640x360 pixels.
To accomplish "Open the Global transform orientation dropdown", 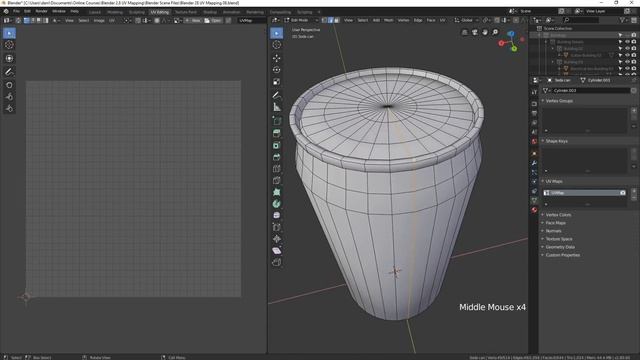I will pos(466,20).
